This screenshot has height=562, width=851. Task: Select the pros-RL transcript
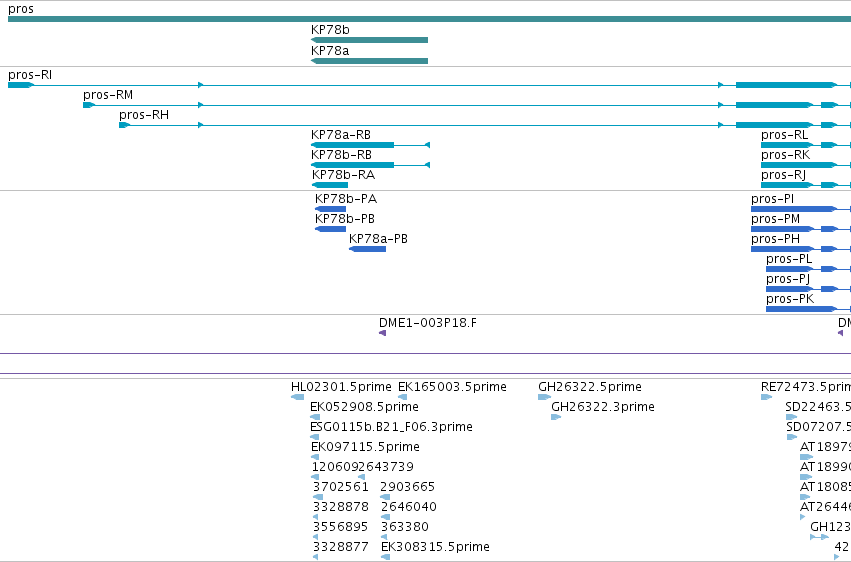pyautogui.click(x=806, y=145)
